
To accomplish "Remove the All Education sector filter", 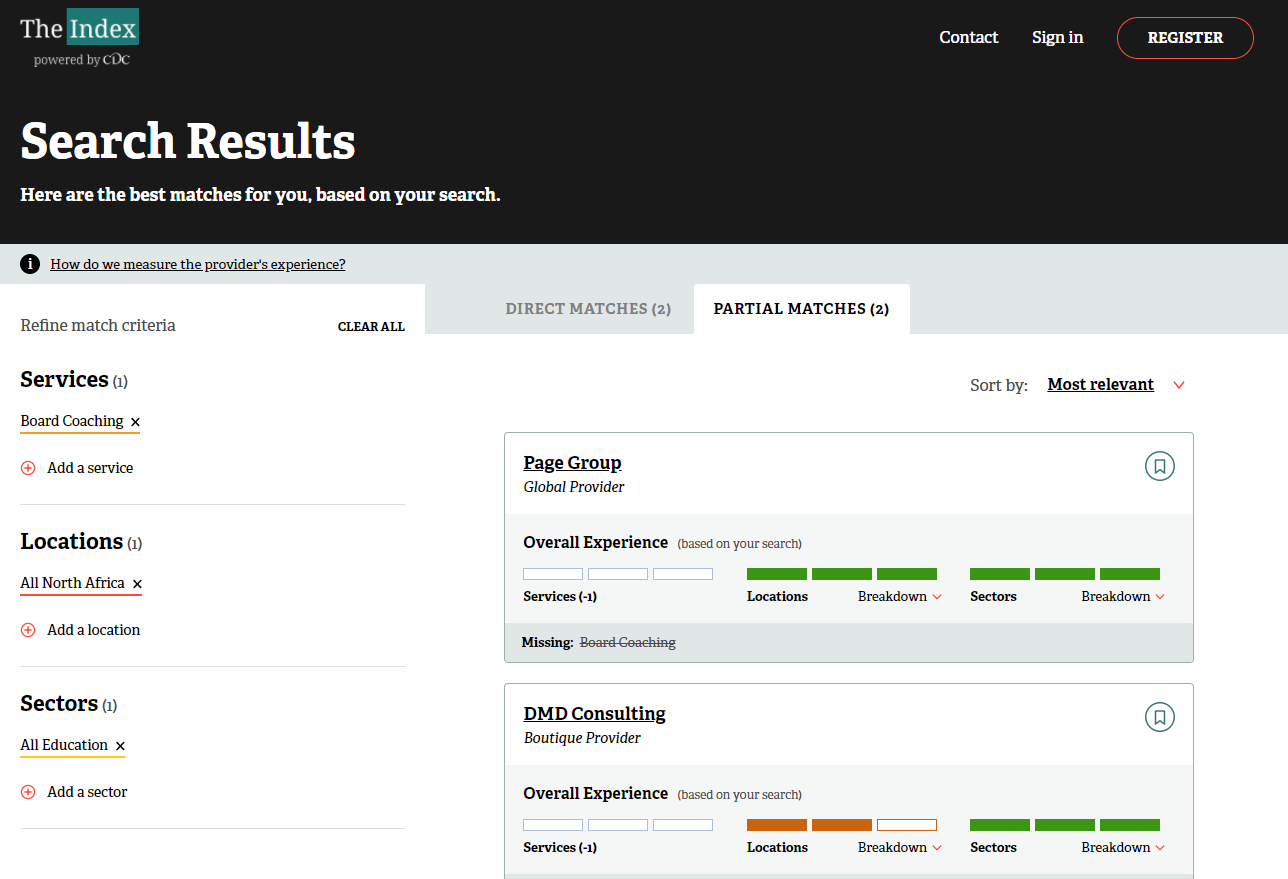I will click(x=120, y=746).
